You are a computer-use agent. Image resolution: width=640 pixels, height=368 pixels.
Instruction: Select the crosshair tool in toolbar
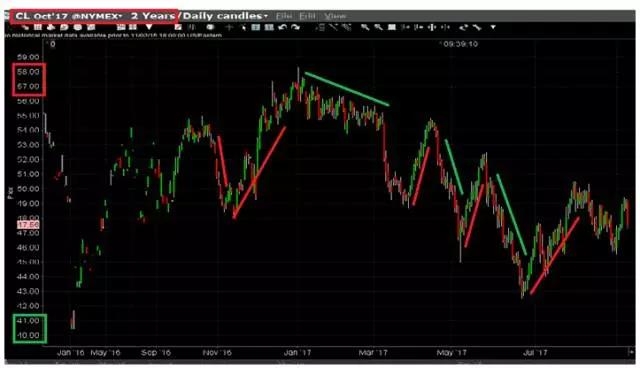[229, 27]
